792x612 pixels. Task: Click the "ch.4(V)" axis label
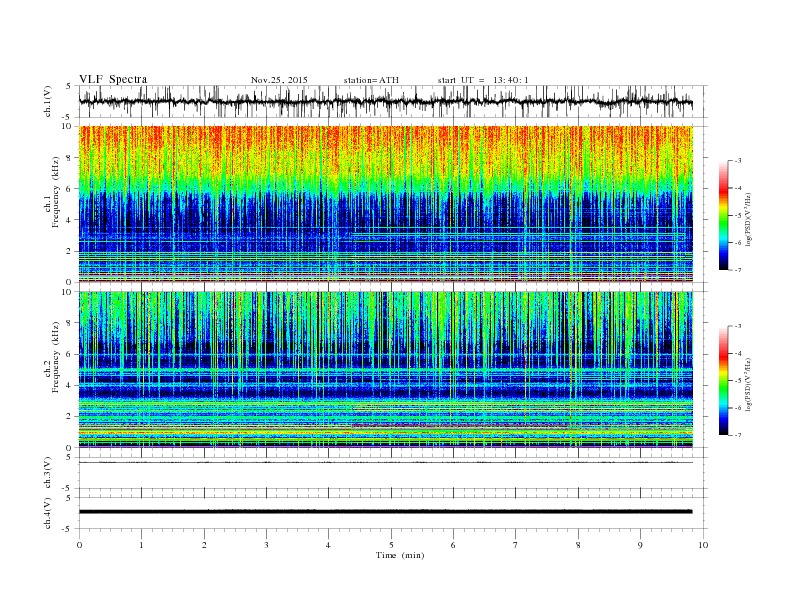point(48,513)
